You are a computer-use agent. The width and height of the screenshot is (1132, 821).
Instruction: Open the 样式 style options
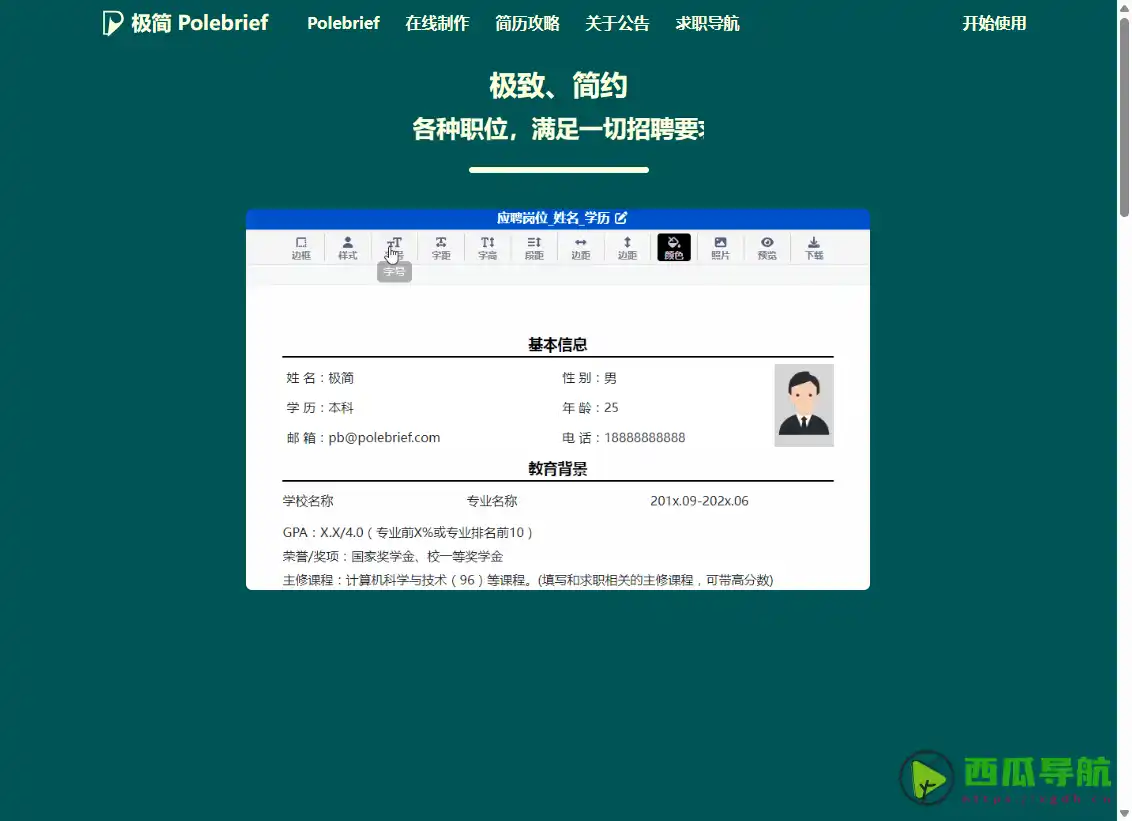[348, 247]
